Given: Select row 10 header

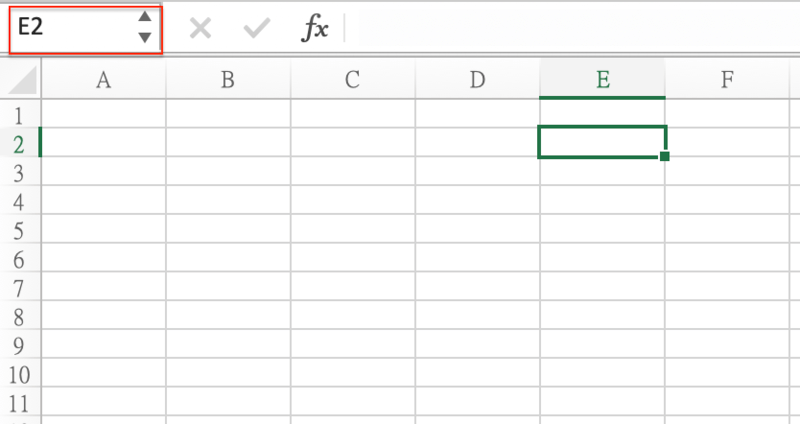Looking at the screenshot, I should tap(19, 376).
